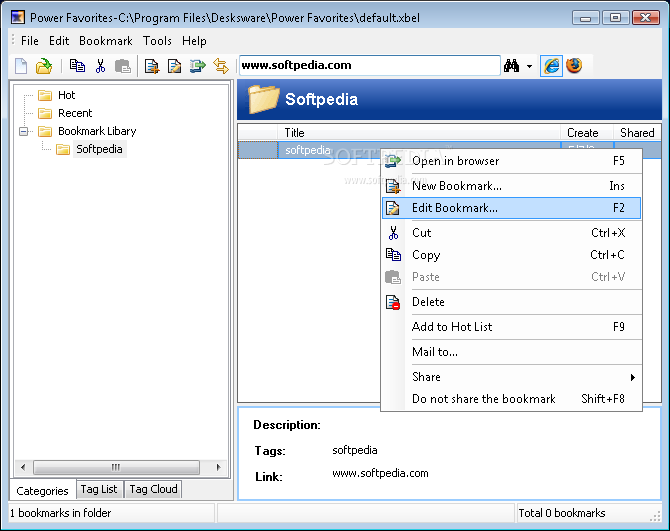The image size is (670, 531).
Task: Expand the Share submenu
Action: tap(511, 377)
